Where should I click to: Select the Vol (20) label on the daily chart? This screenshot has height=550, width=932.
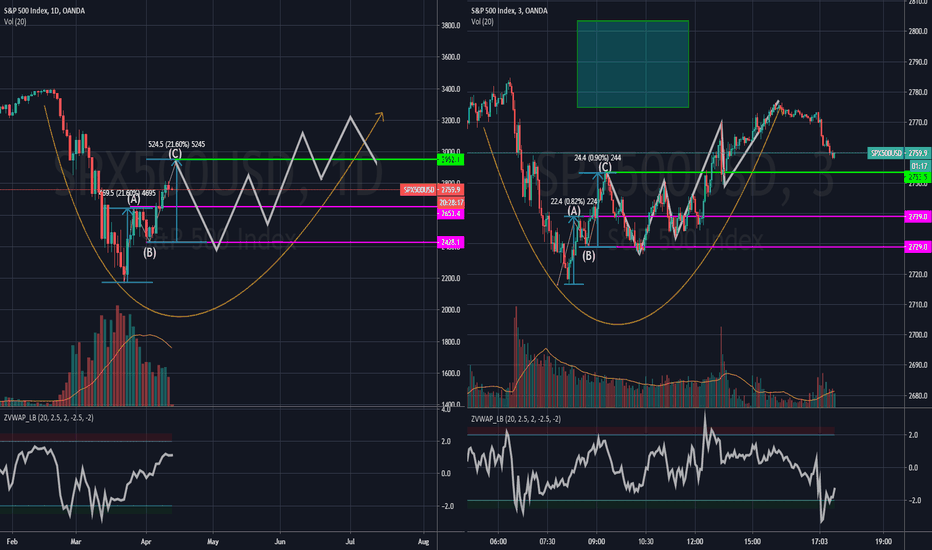click(x=15, y=21)
